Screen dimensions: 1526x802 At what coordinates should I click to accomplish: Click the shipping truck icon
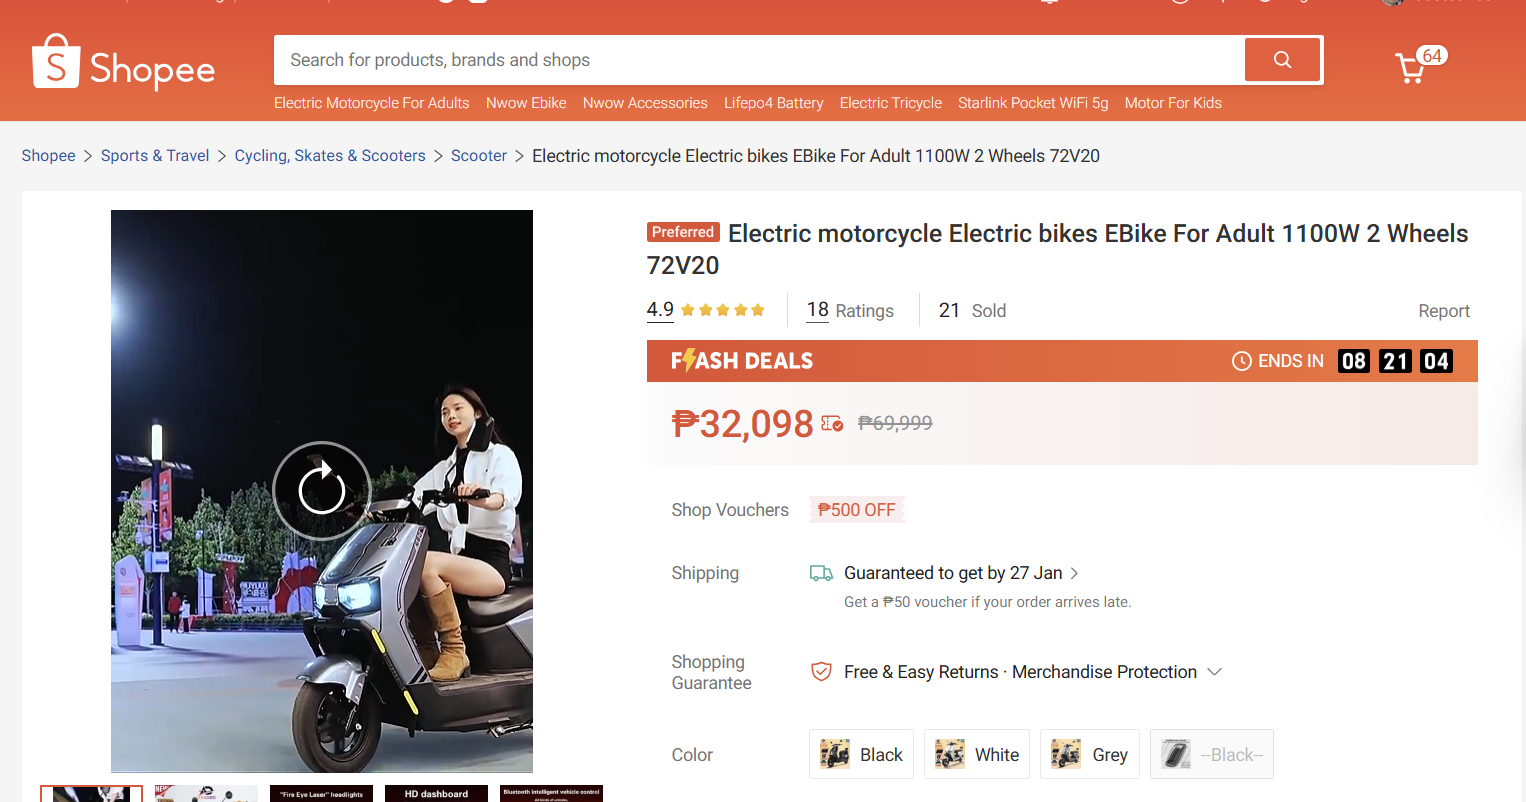(821, 573)
